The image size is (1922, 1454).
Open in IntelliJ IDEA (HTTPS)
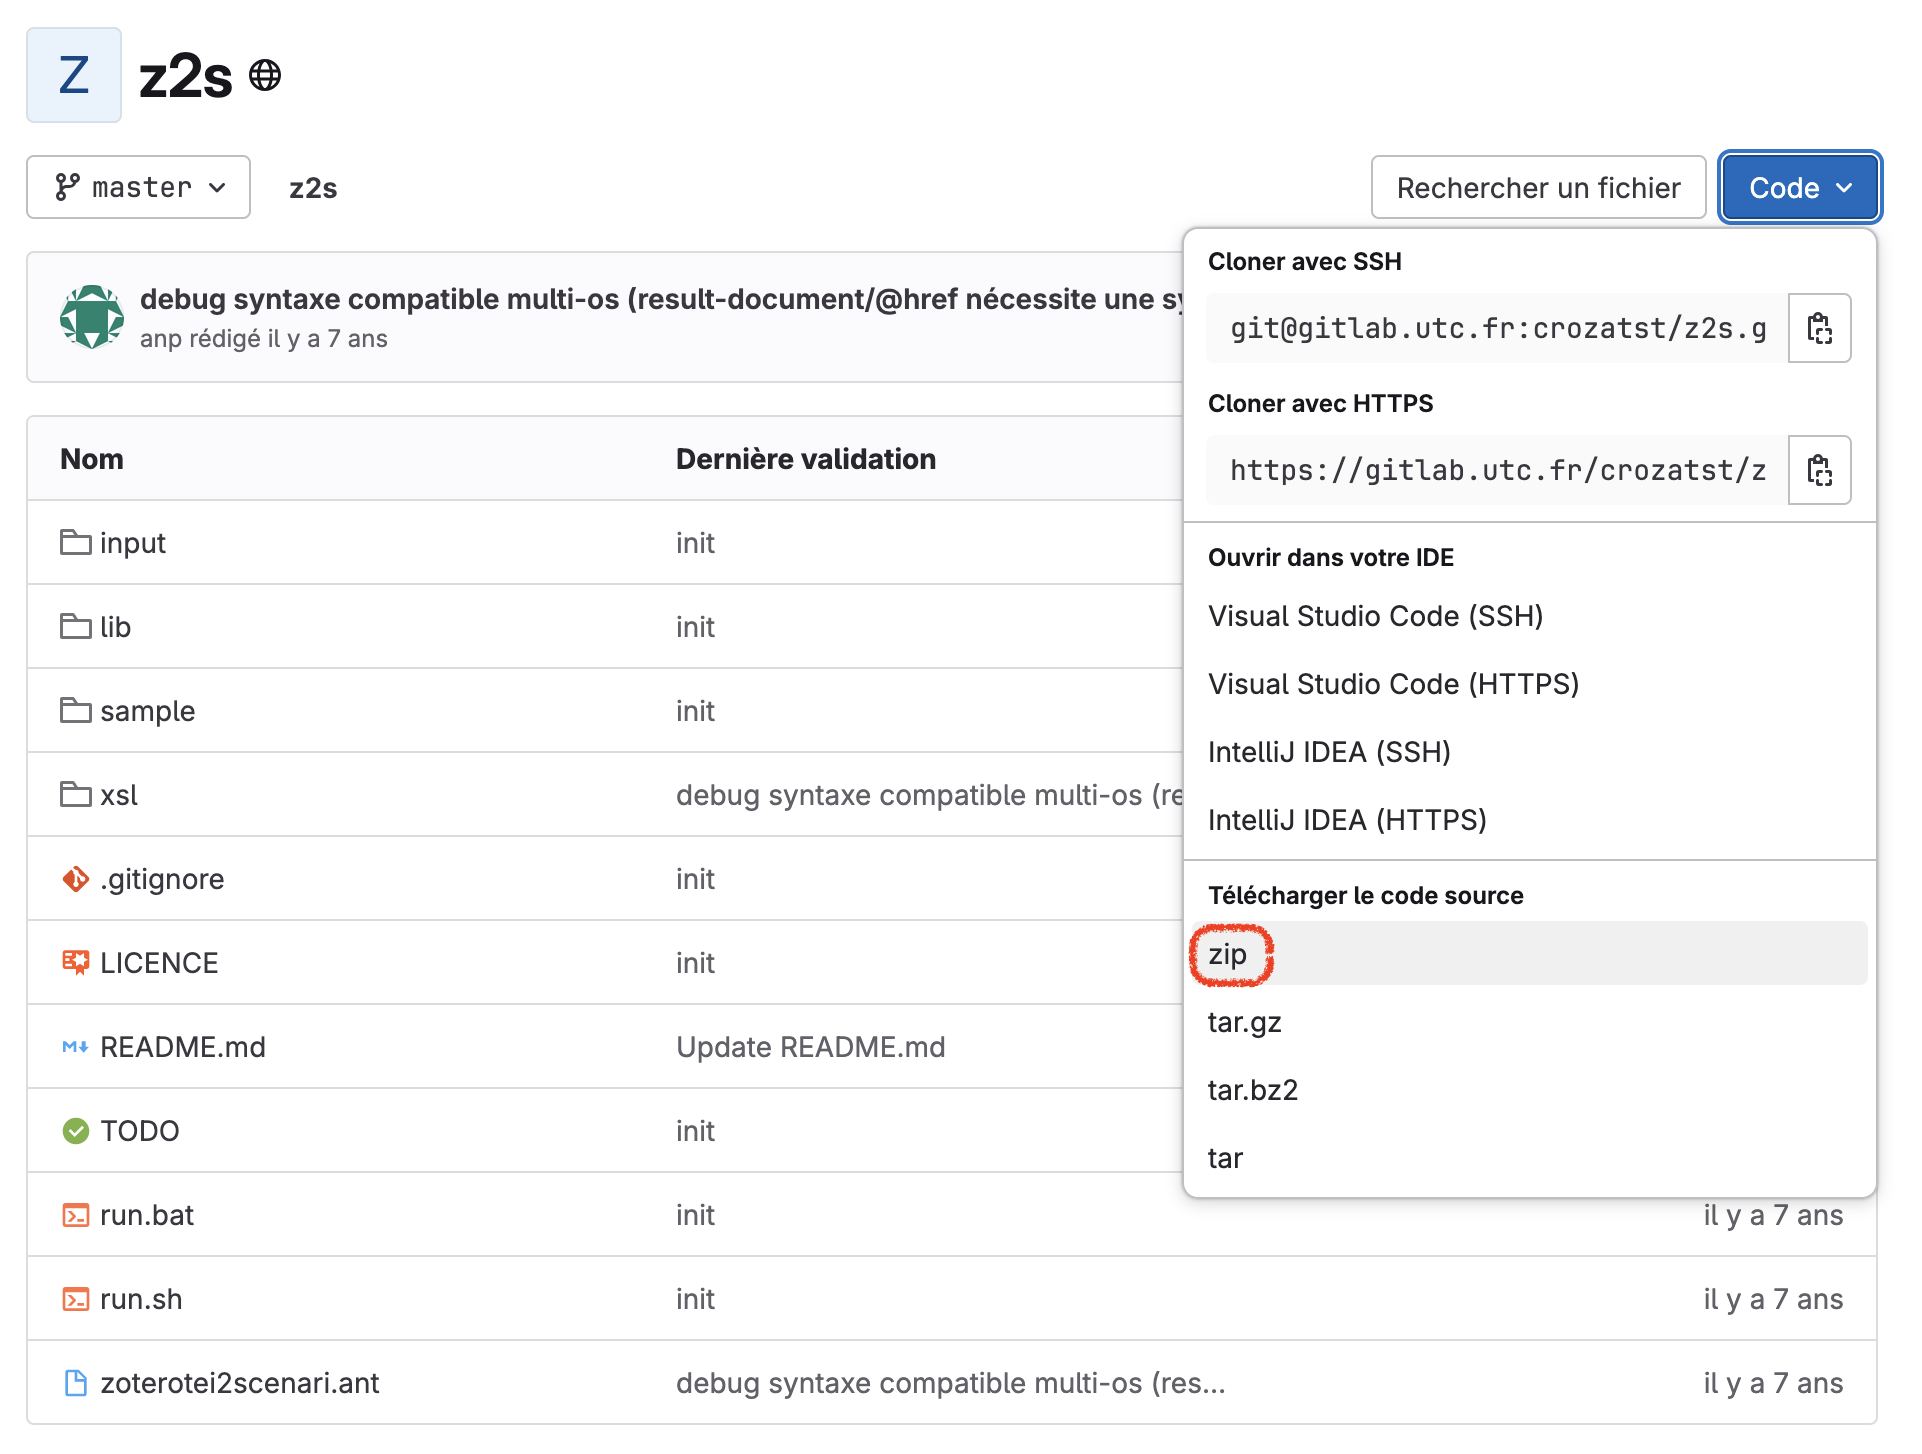coord(1347,820)
